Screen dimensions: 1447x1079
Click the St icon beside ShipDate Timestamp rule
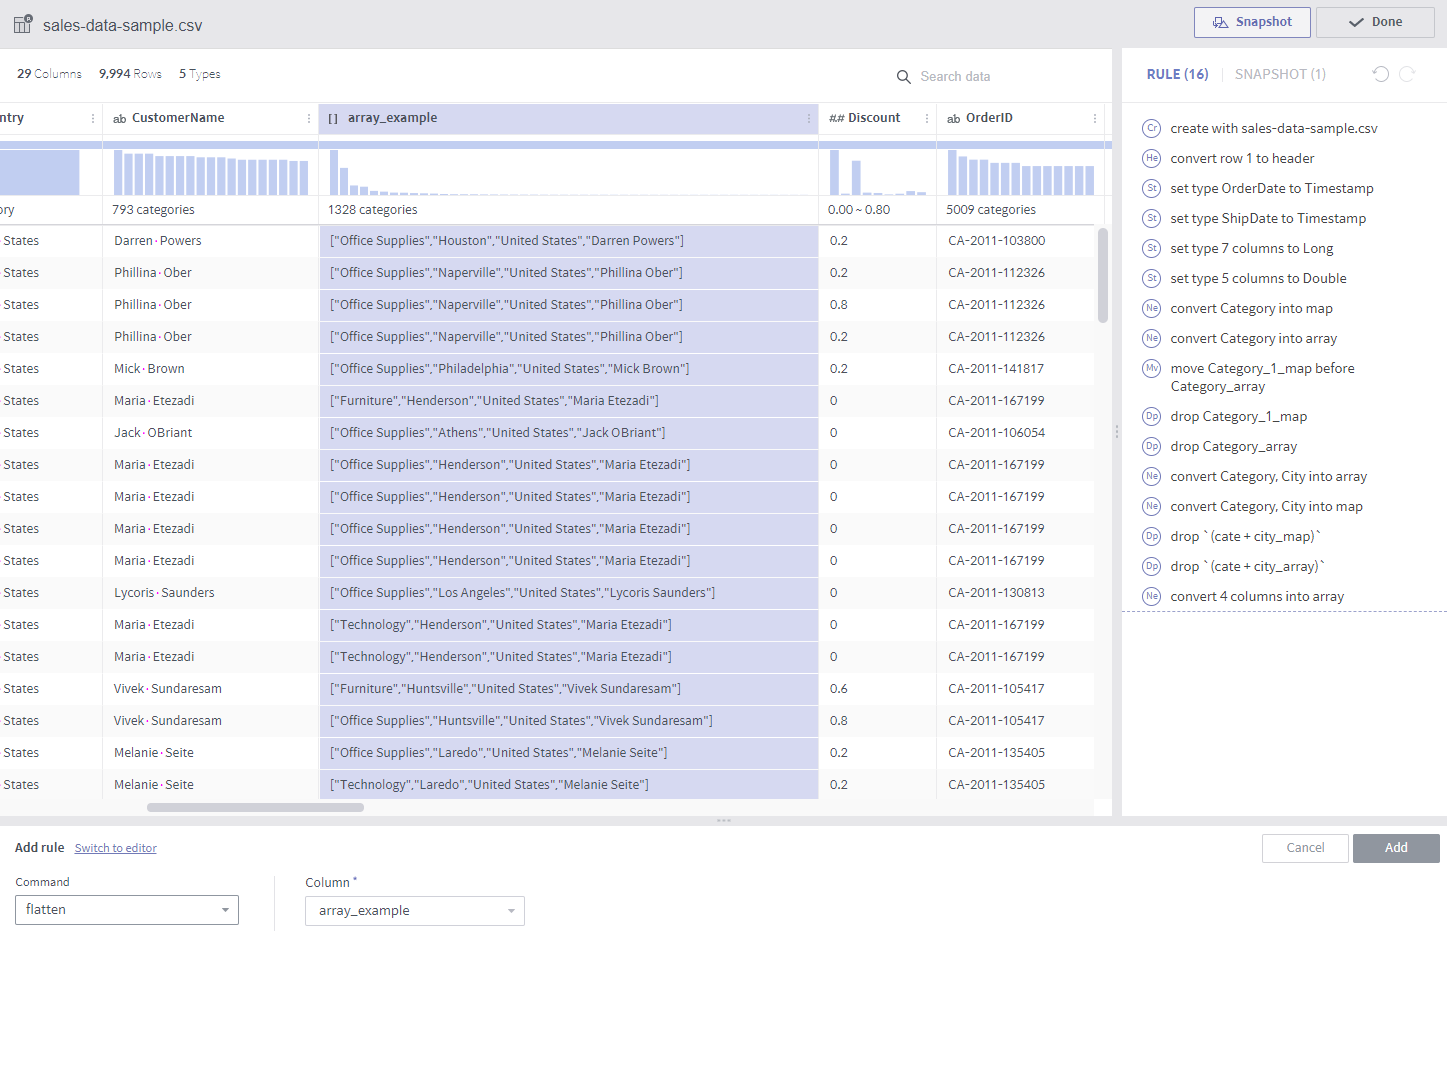pyautogui.click(x=1152, y=218)
